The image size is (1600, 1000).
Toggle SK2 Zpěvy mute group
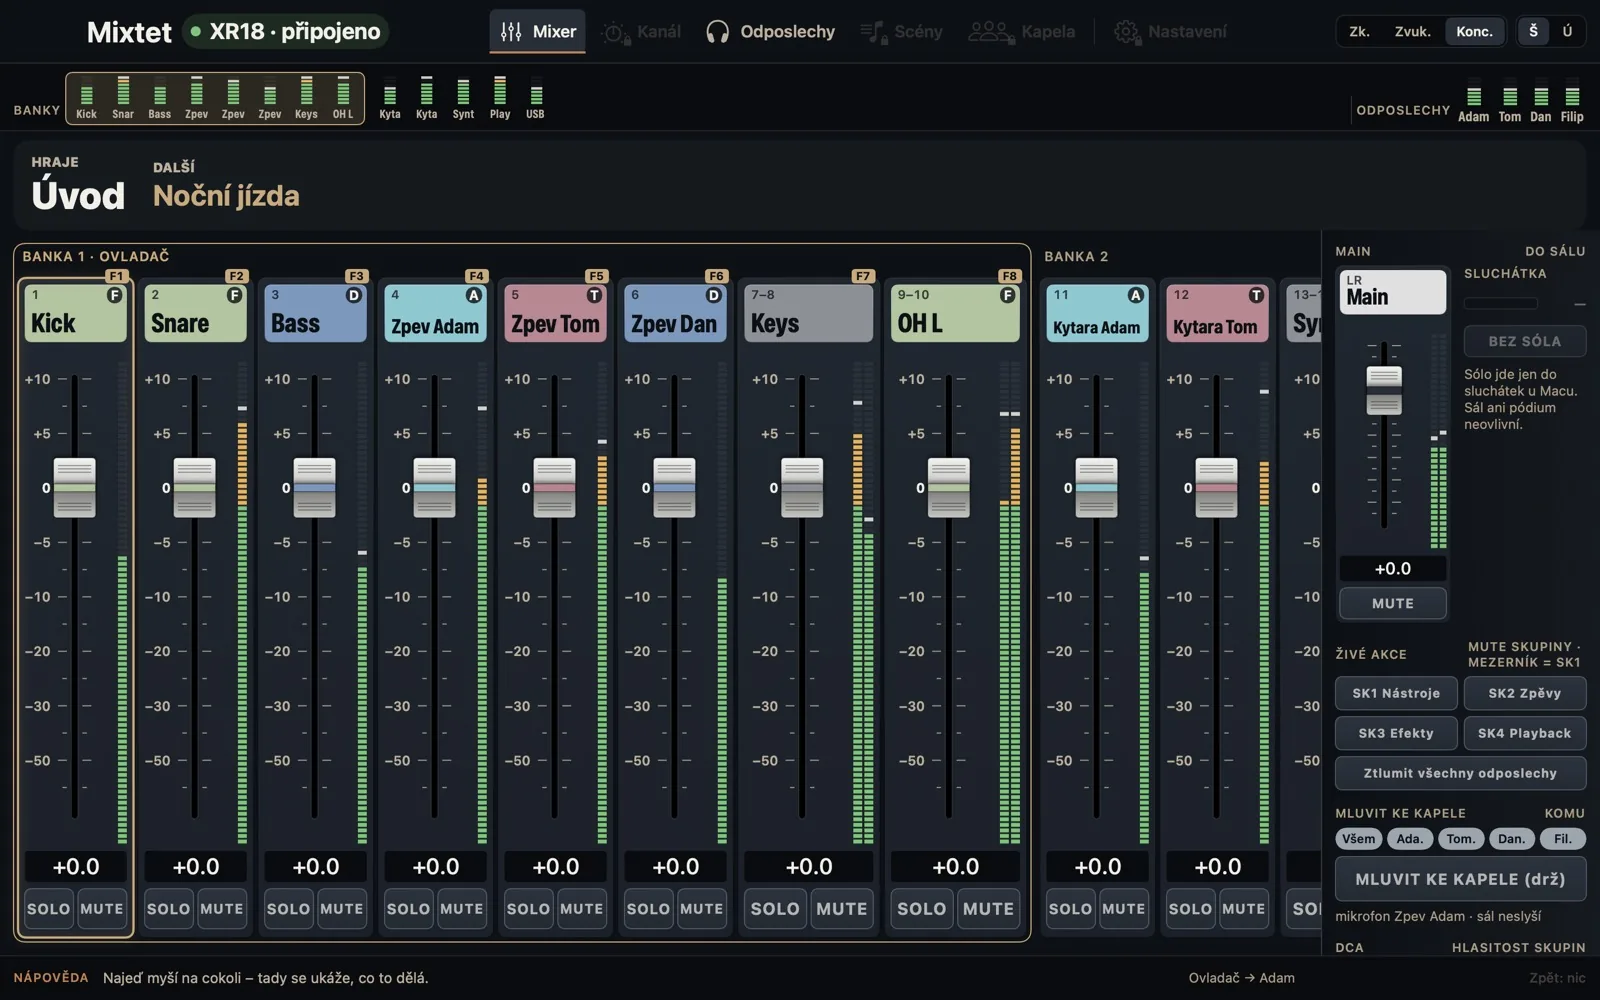1524,693
